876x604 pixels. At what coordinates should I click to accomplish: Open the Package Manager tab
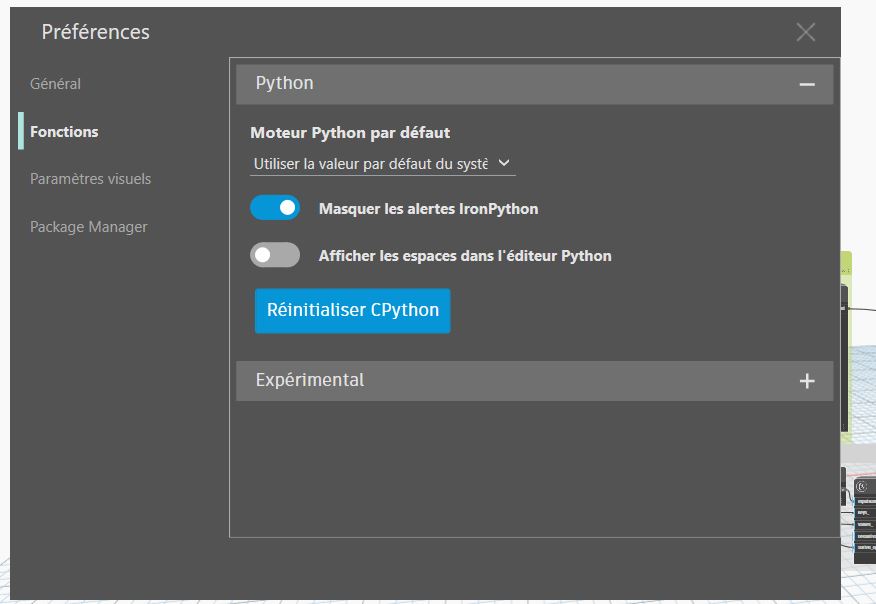coord(88,227)
